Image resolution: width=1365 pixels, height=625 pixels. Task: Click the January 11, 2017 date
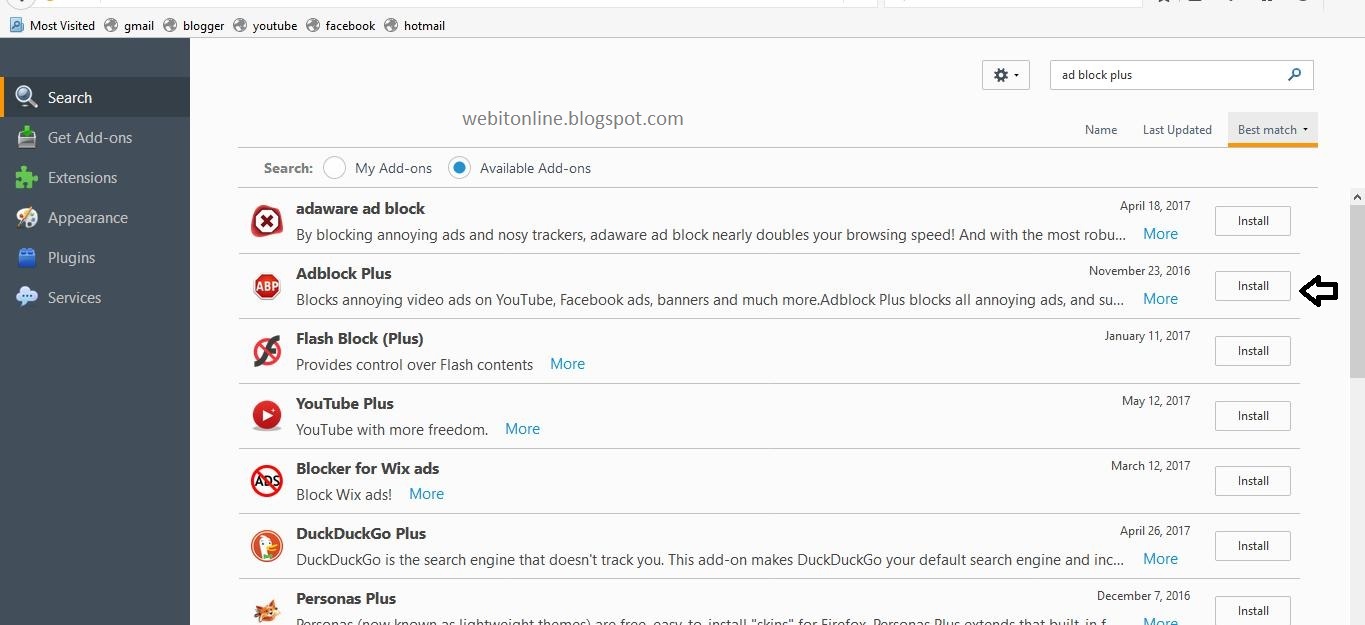point(1148,336)
